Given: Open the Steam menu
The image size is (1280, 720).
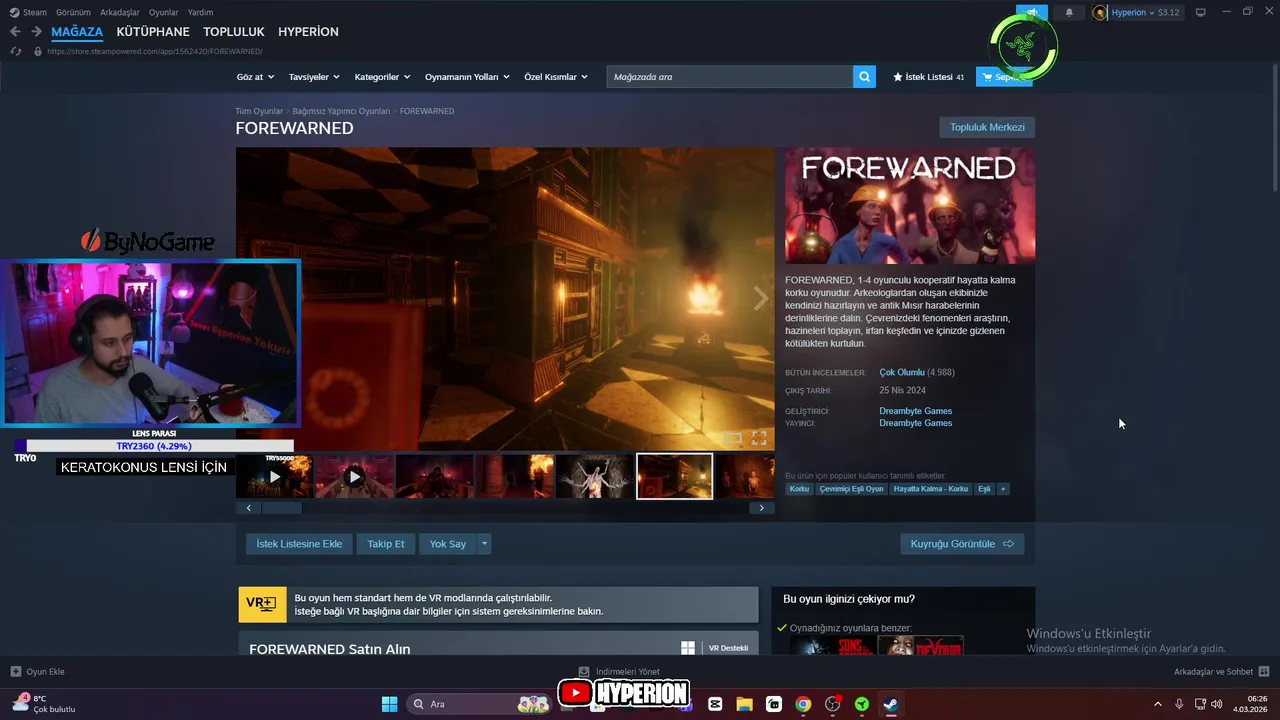Looking at the screenshot, I should (28, 12).
